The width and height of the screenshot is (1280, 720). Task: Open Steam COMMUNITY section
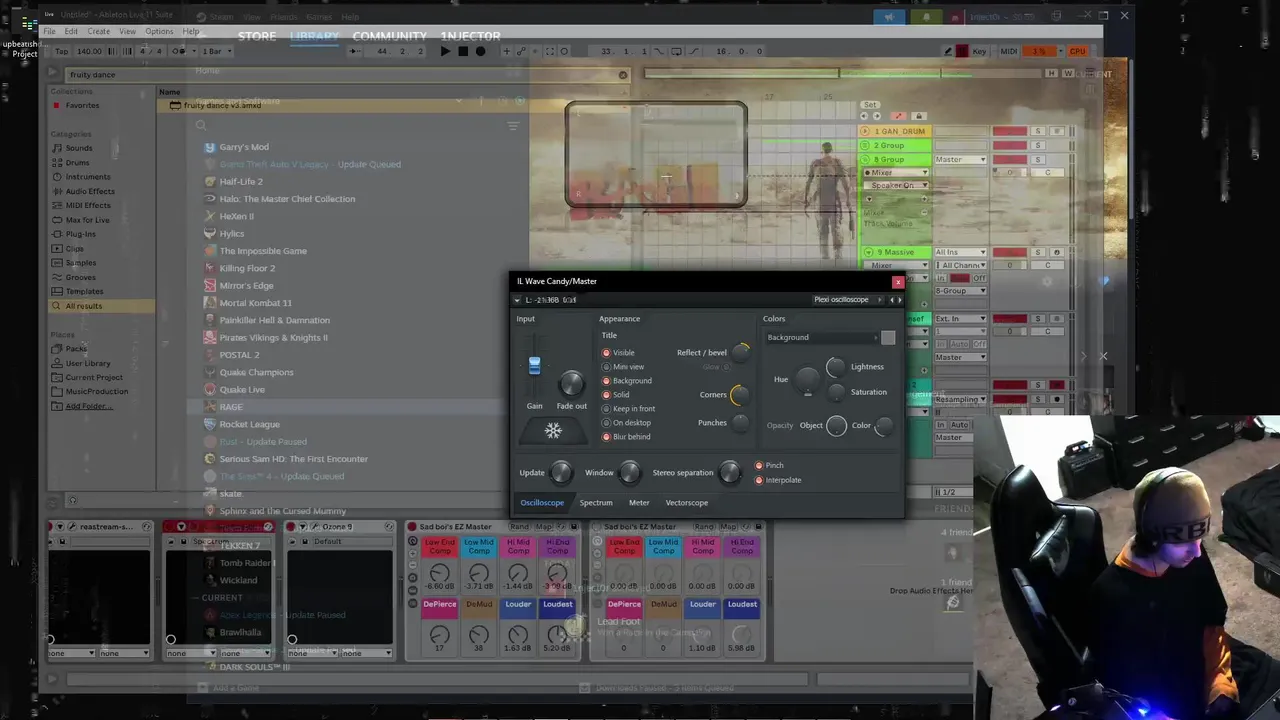tap(389, 36)
